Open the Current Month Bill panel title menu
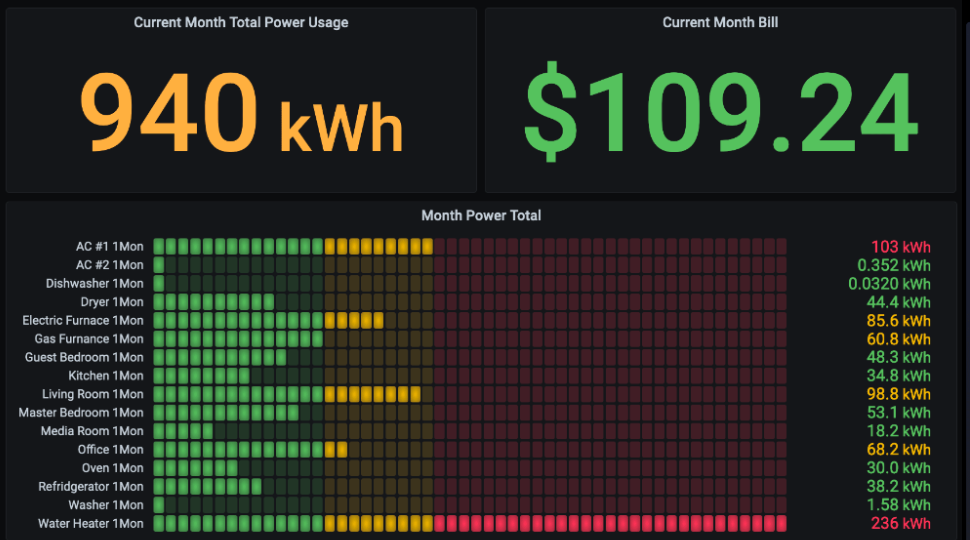The width and height of the screenshot is (970, 540). [x=720, y=22]
